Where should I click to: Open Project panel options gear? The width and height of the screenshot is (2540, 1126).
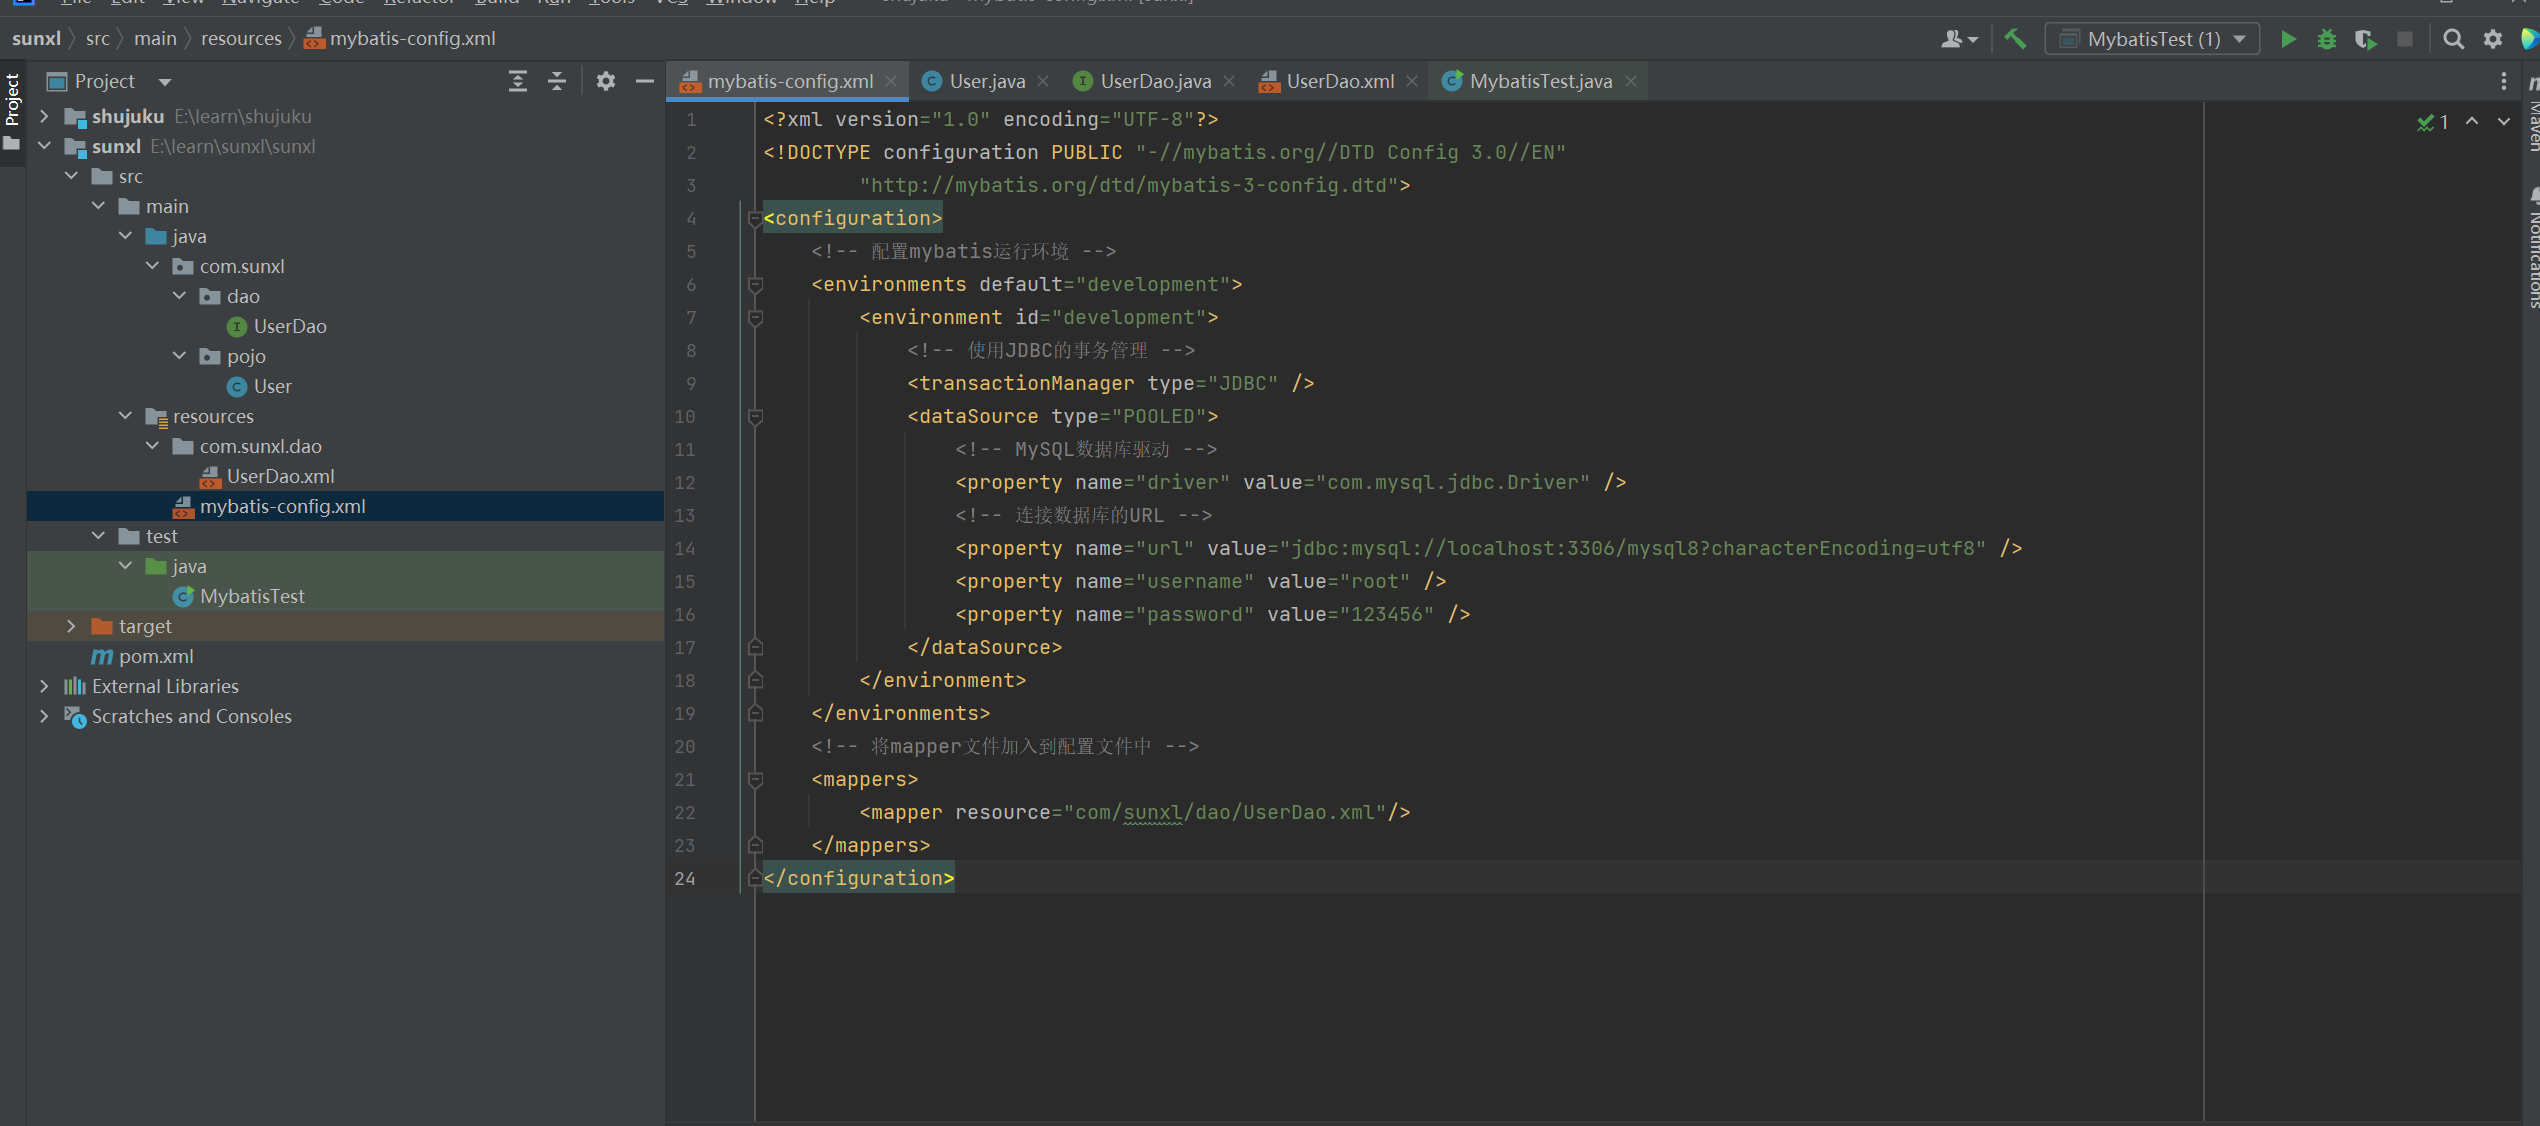click(x=605, y=81)
